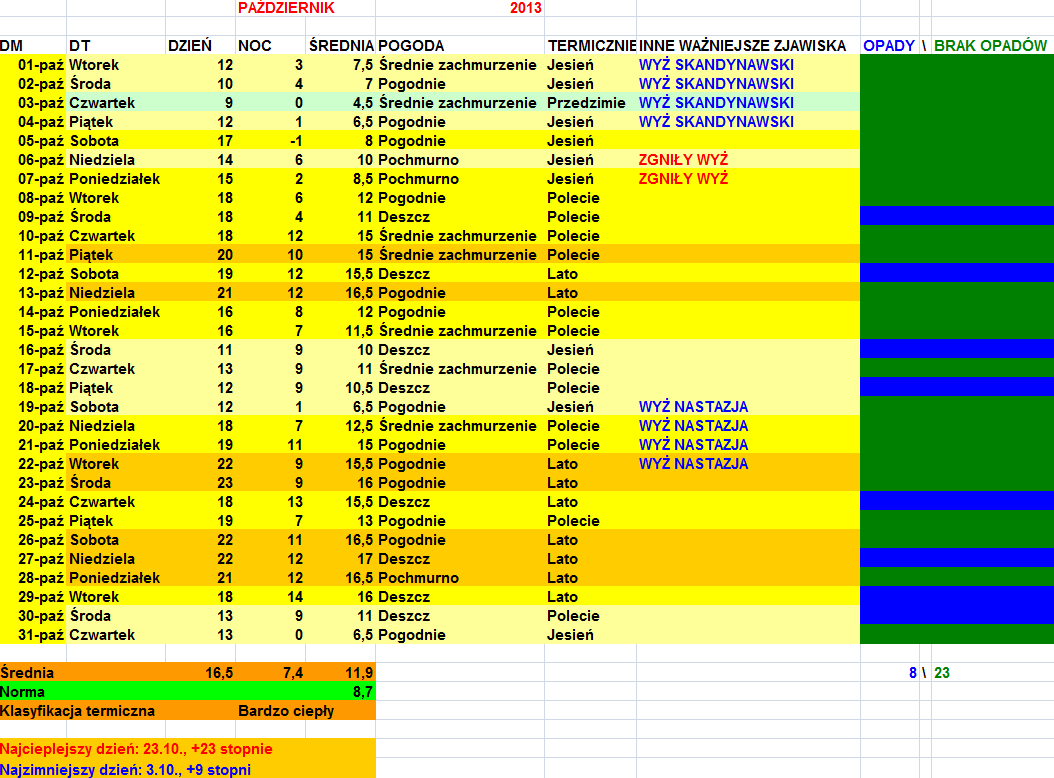Click the 2013 year cell
Image resolution: width=1054 pixels, height=778 pixels.
(x=524, y=8)
